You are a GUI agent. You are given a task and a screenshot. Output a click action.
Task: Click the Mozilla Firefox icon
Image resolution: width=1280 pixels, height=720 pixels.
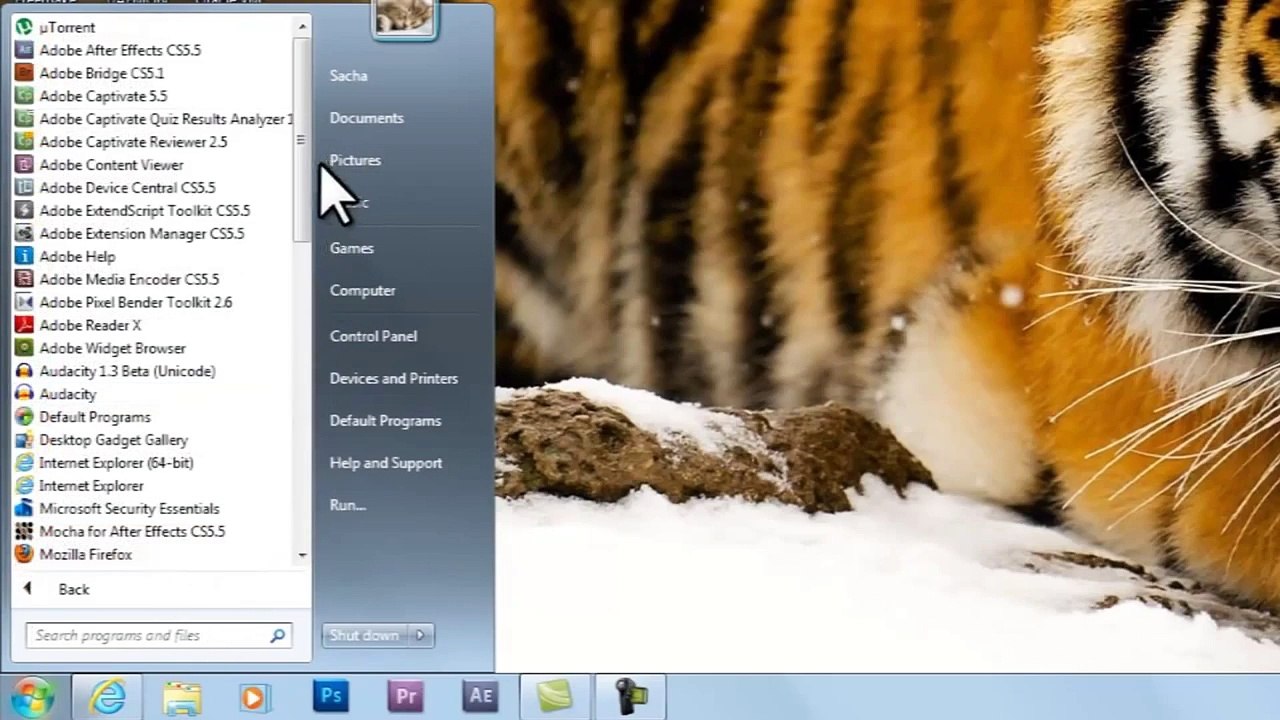point(24,554)
